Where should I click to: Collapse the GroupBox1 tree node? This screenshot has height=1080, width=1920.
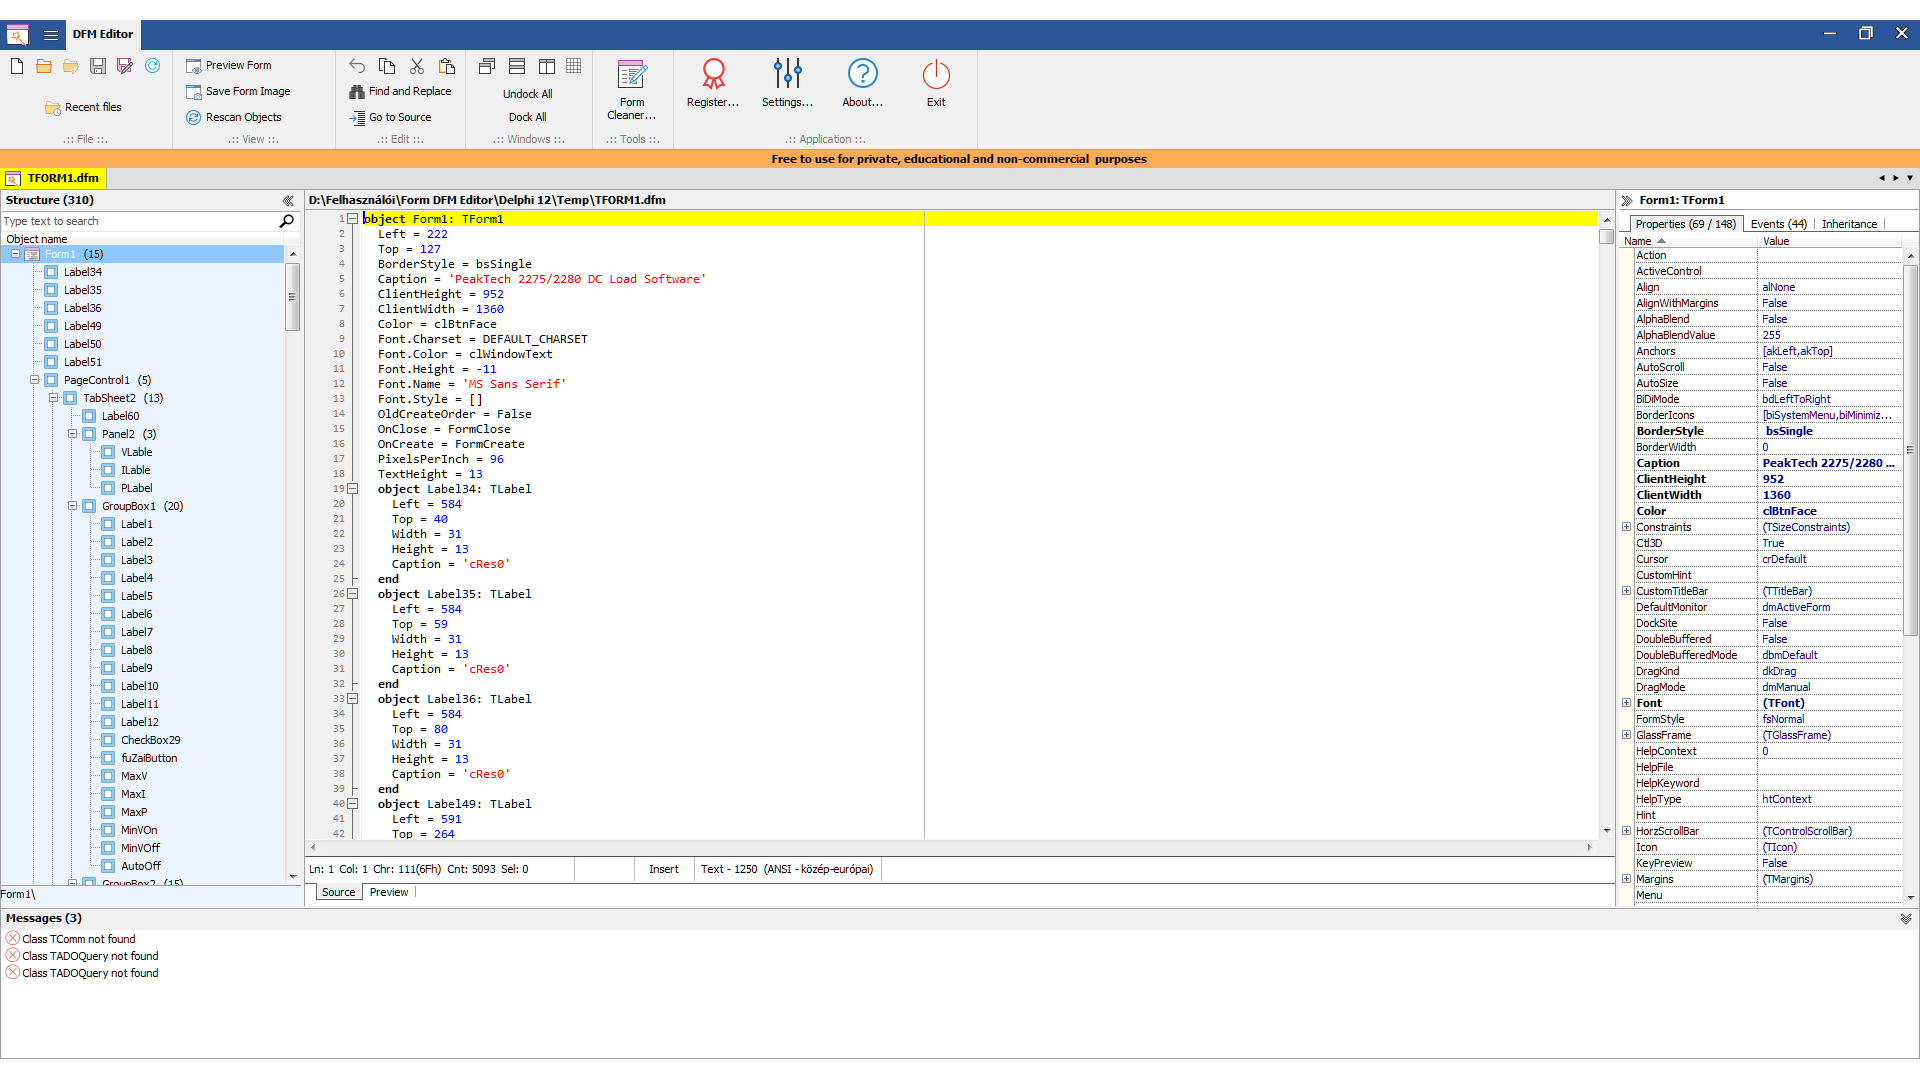click(x=72, y=506)
